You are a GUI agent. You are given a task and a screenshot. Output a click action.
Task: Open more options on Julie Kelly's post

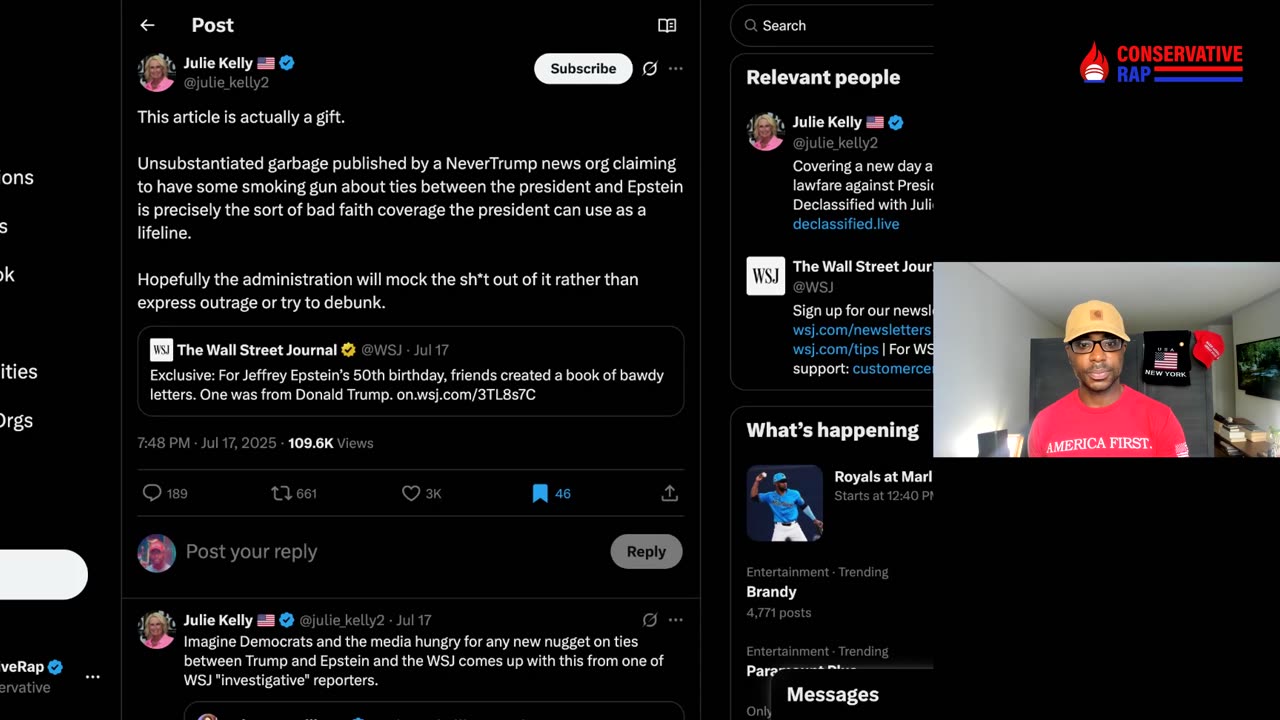(x=676, y=68)
